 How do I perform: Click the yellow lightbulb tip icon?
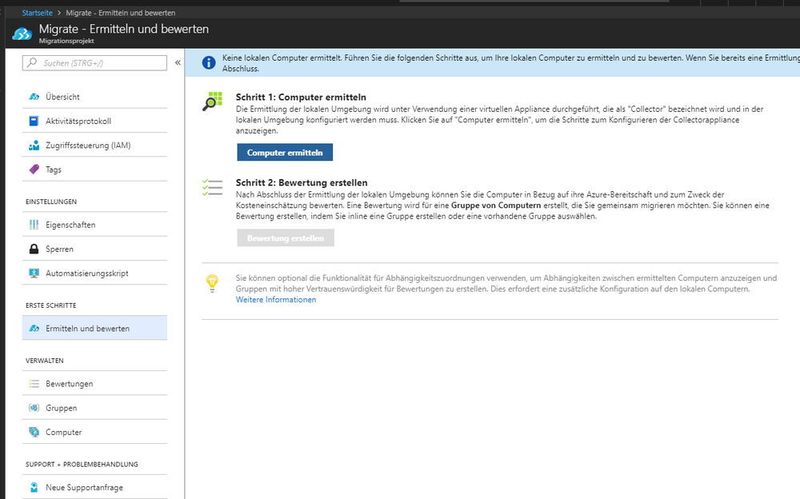click(x=212, y=283)
